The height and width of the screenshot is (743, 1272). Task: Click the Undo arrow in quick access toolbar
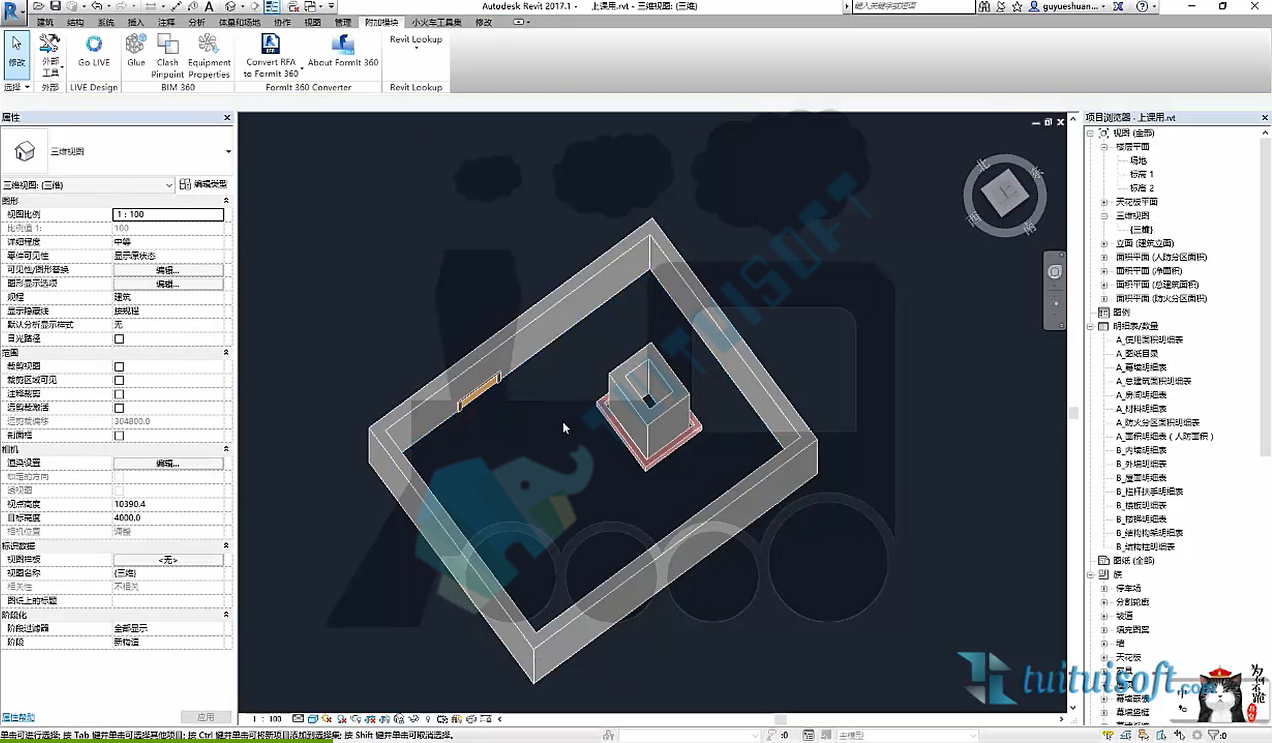pyautogui.click(x=97, y=6)
